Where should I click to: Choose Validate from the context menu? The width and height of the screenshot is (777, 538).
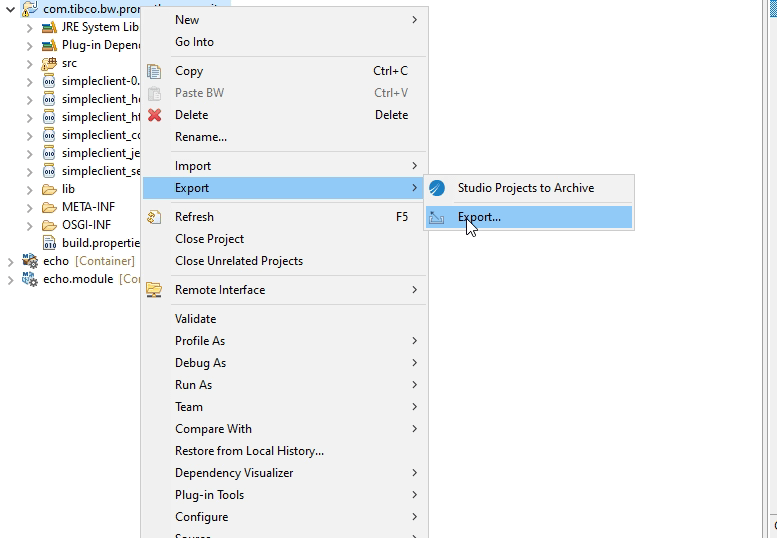[195, 319]
